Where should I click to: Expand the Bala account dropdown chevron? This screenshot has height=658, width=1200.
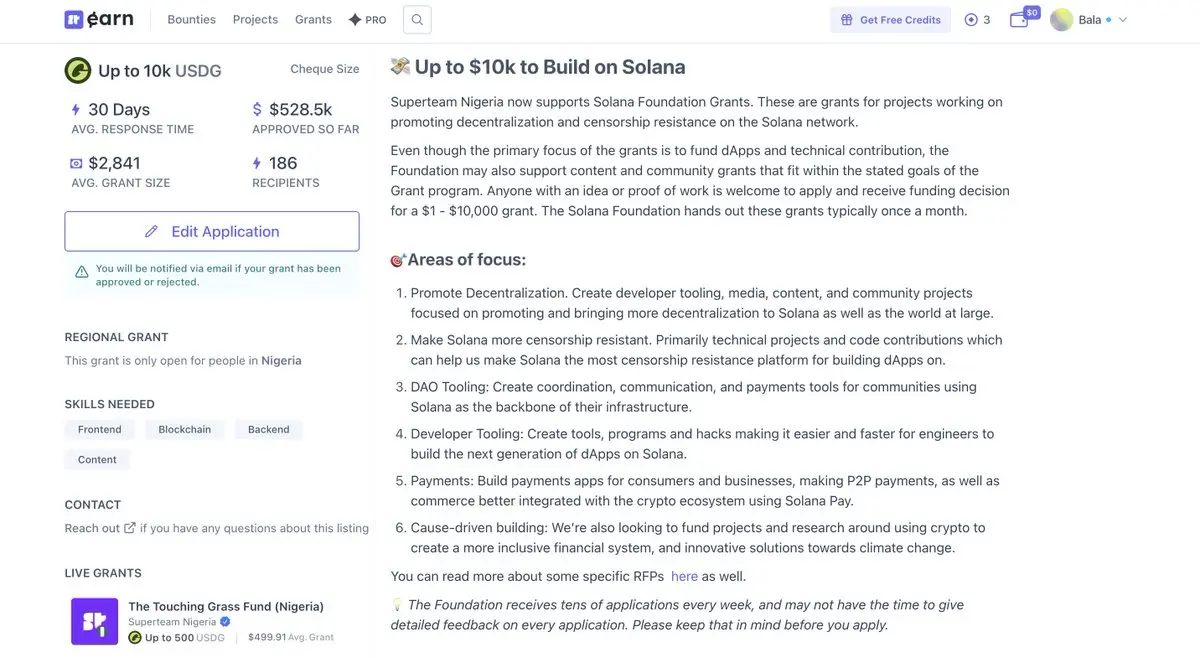coord(1123,20)
